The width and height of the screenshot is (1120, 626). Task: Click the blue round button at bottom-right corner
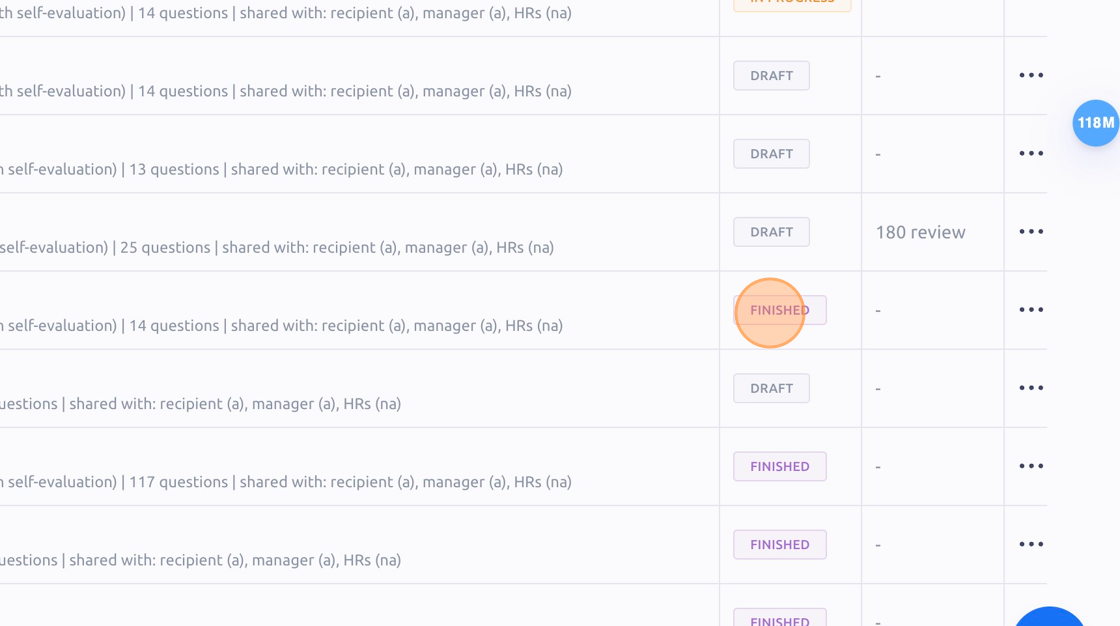pos(1049,617)
